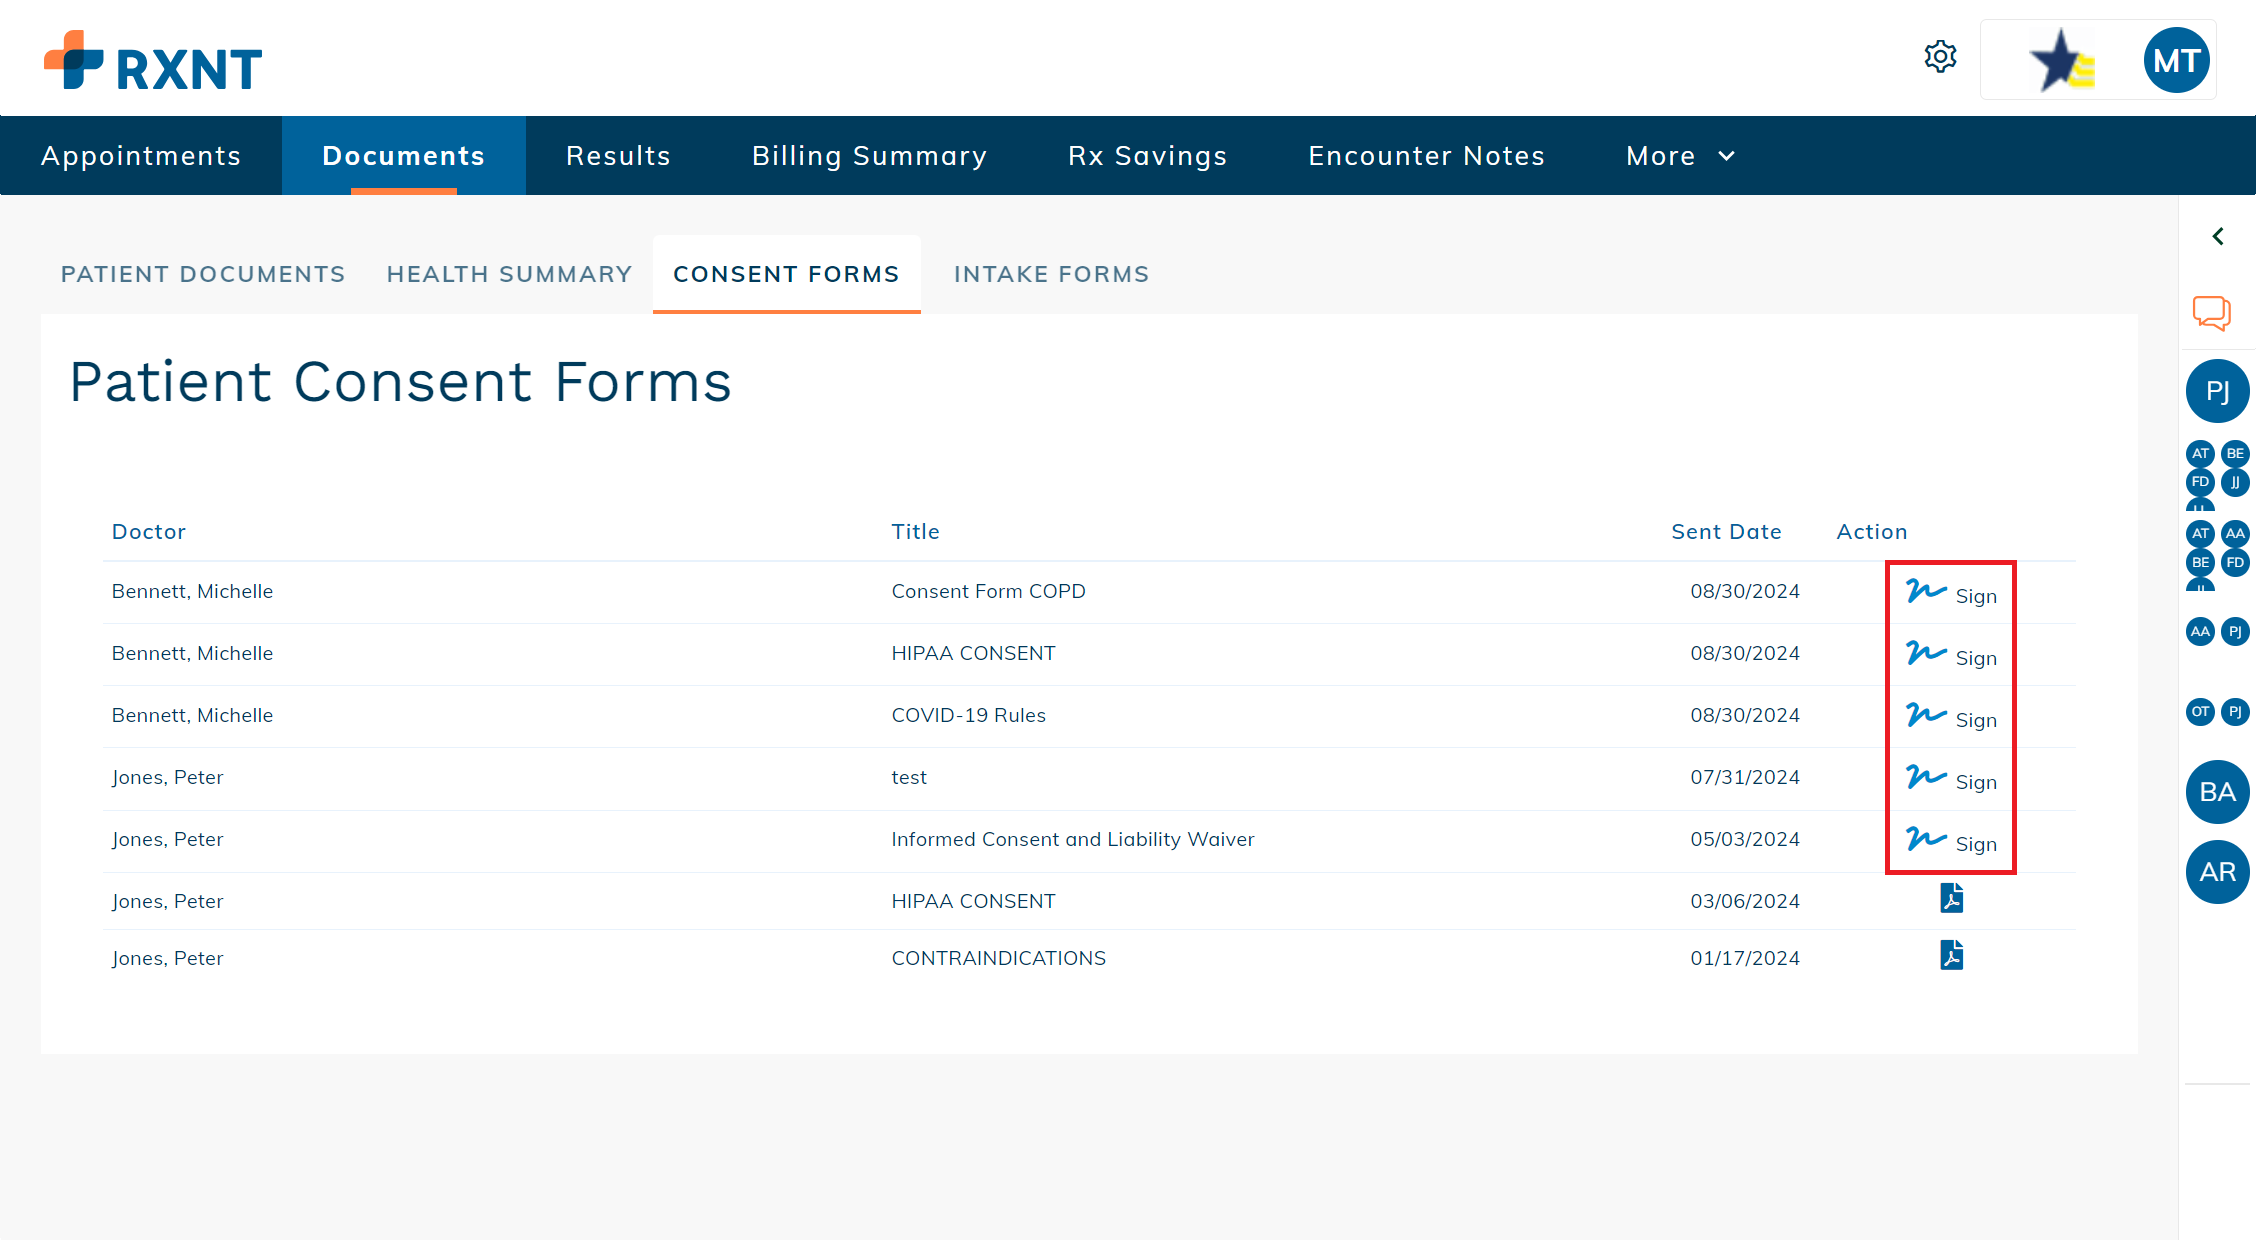Click the Sent Date column header

(x=1726, y=532)
